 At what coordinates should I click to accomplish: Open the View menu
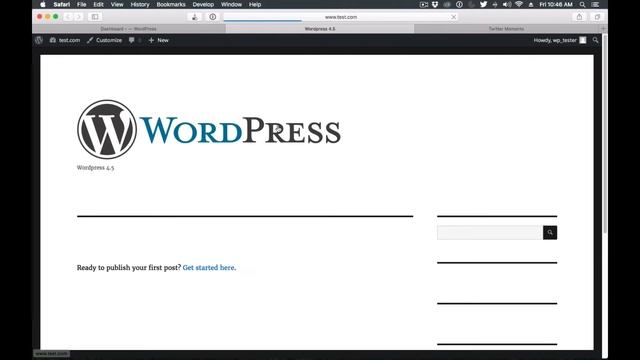pos(117,4)
